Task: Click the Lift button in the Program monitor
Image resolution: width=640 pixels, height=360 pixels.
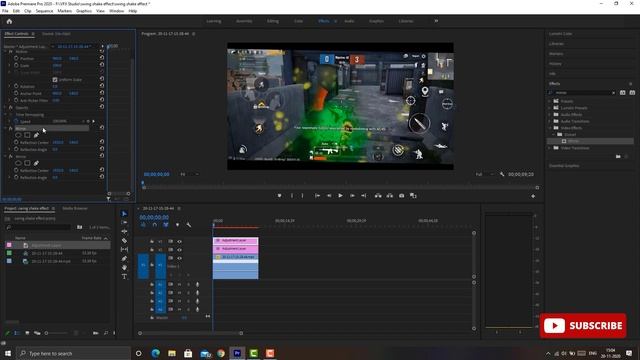Action: [x=378, y=196]
